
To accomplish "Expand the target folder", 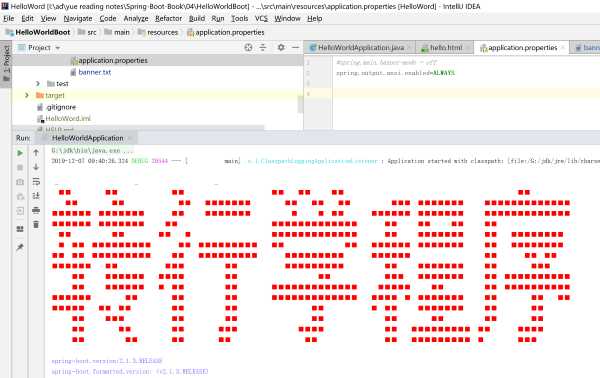I will pyautogui.click(x=26, y=95).
